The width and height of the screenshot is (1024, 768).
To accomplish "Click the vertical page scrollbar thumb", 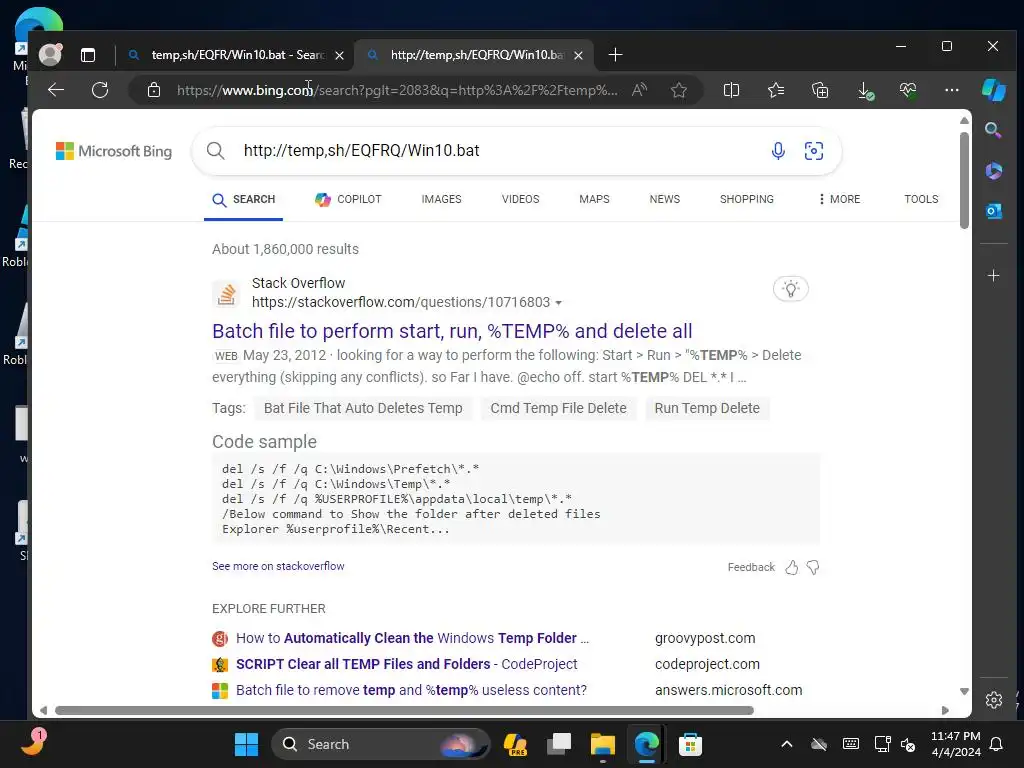I will pyautogui.click(x=964, y=181).
